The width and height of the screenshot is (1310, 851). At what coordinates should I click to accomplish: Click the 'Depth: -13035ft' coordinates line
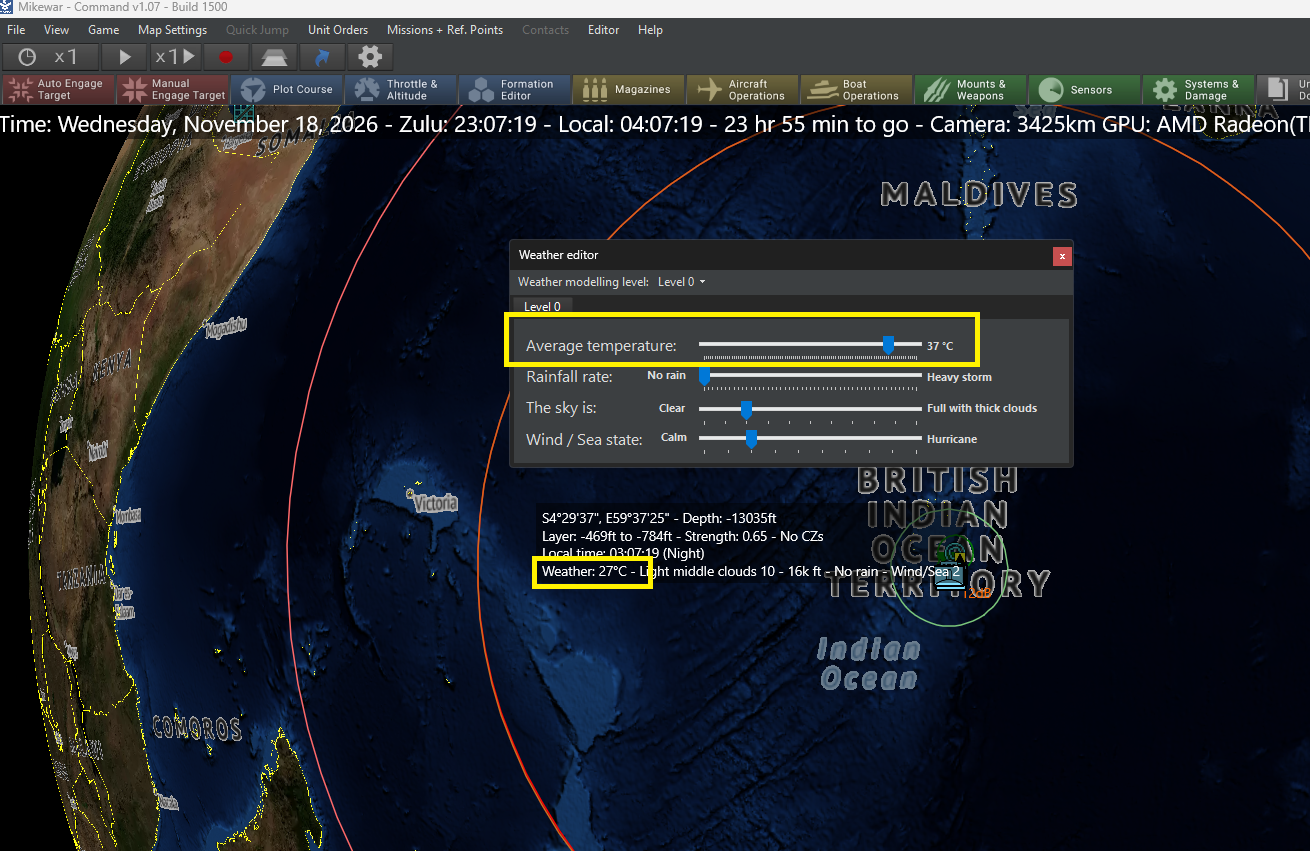click(x=659, y=518)
